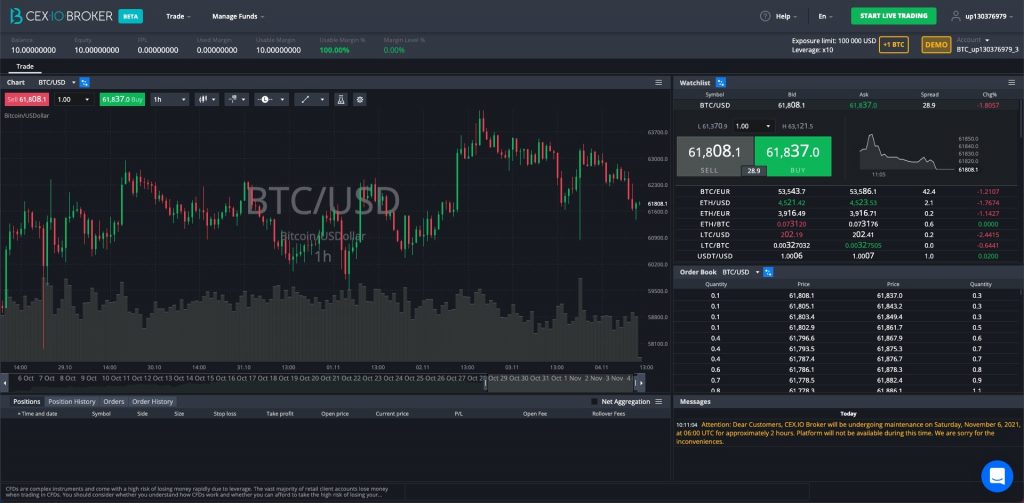Open the chart orders display tool
This screenshot has height=503, width=1024.
coord(236,99)
